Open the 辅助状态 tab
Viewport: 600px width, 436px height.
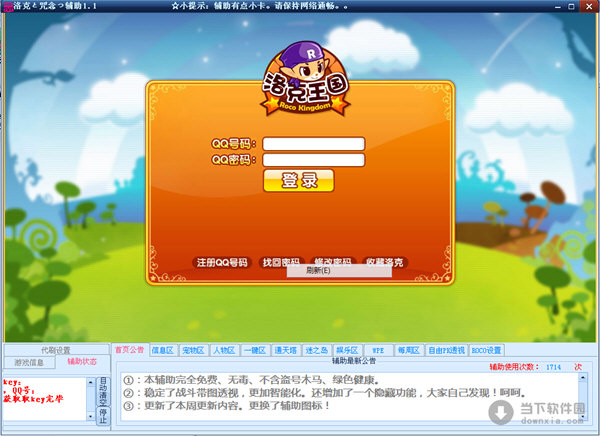(x=82, y=362)
